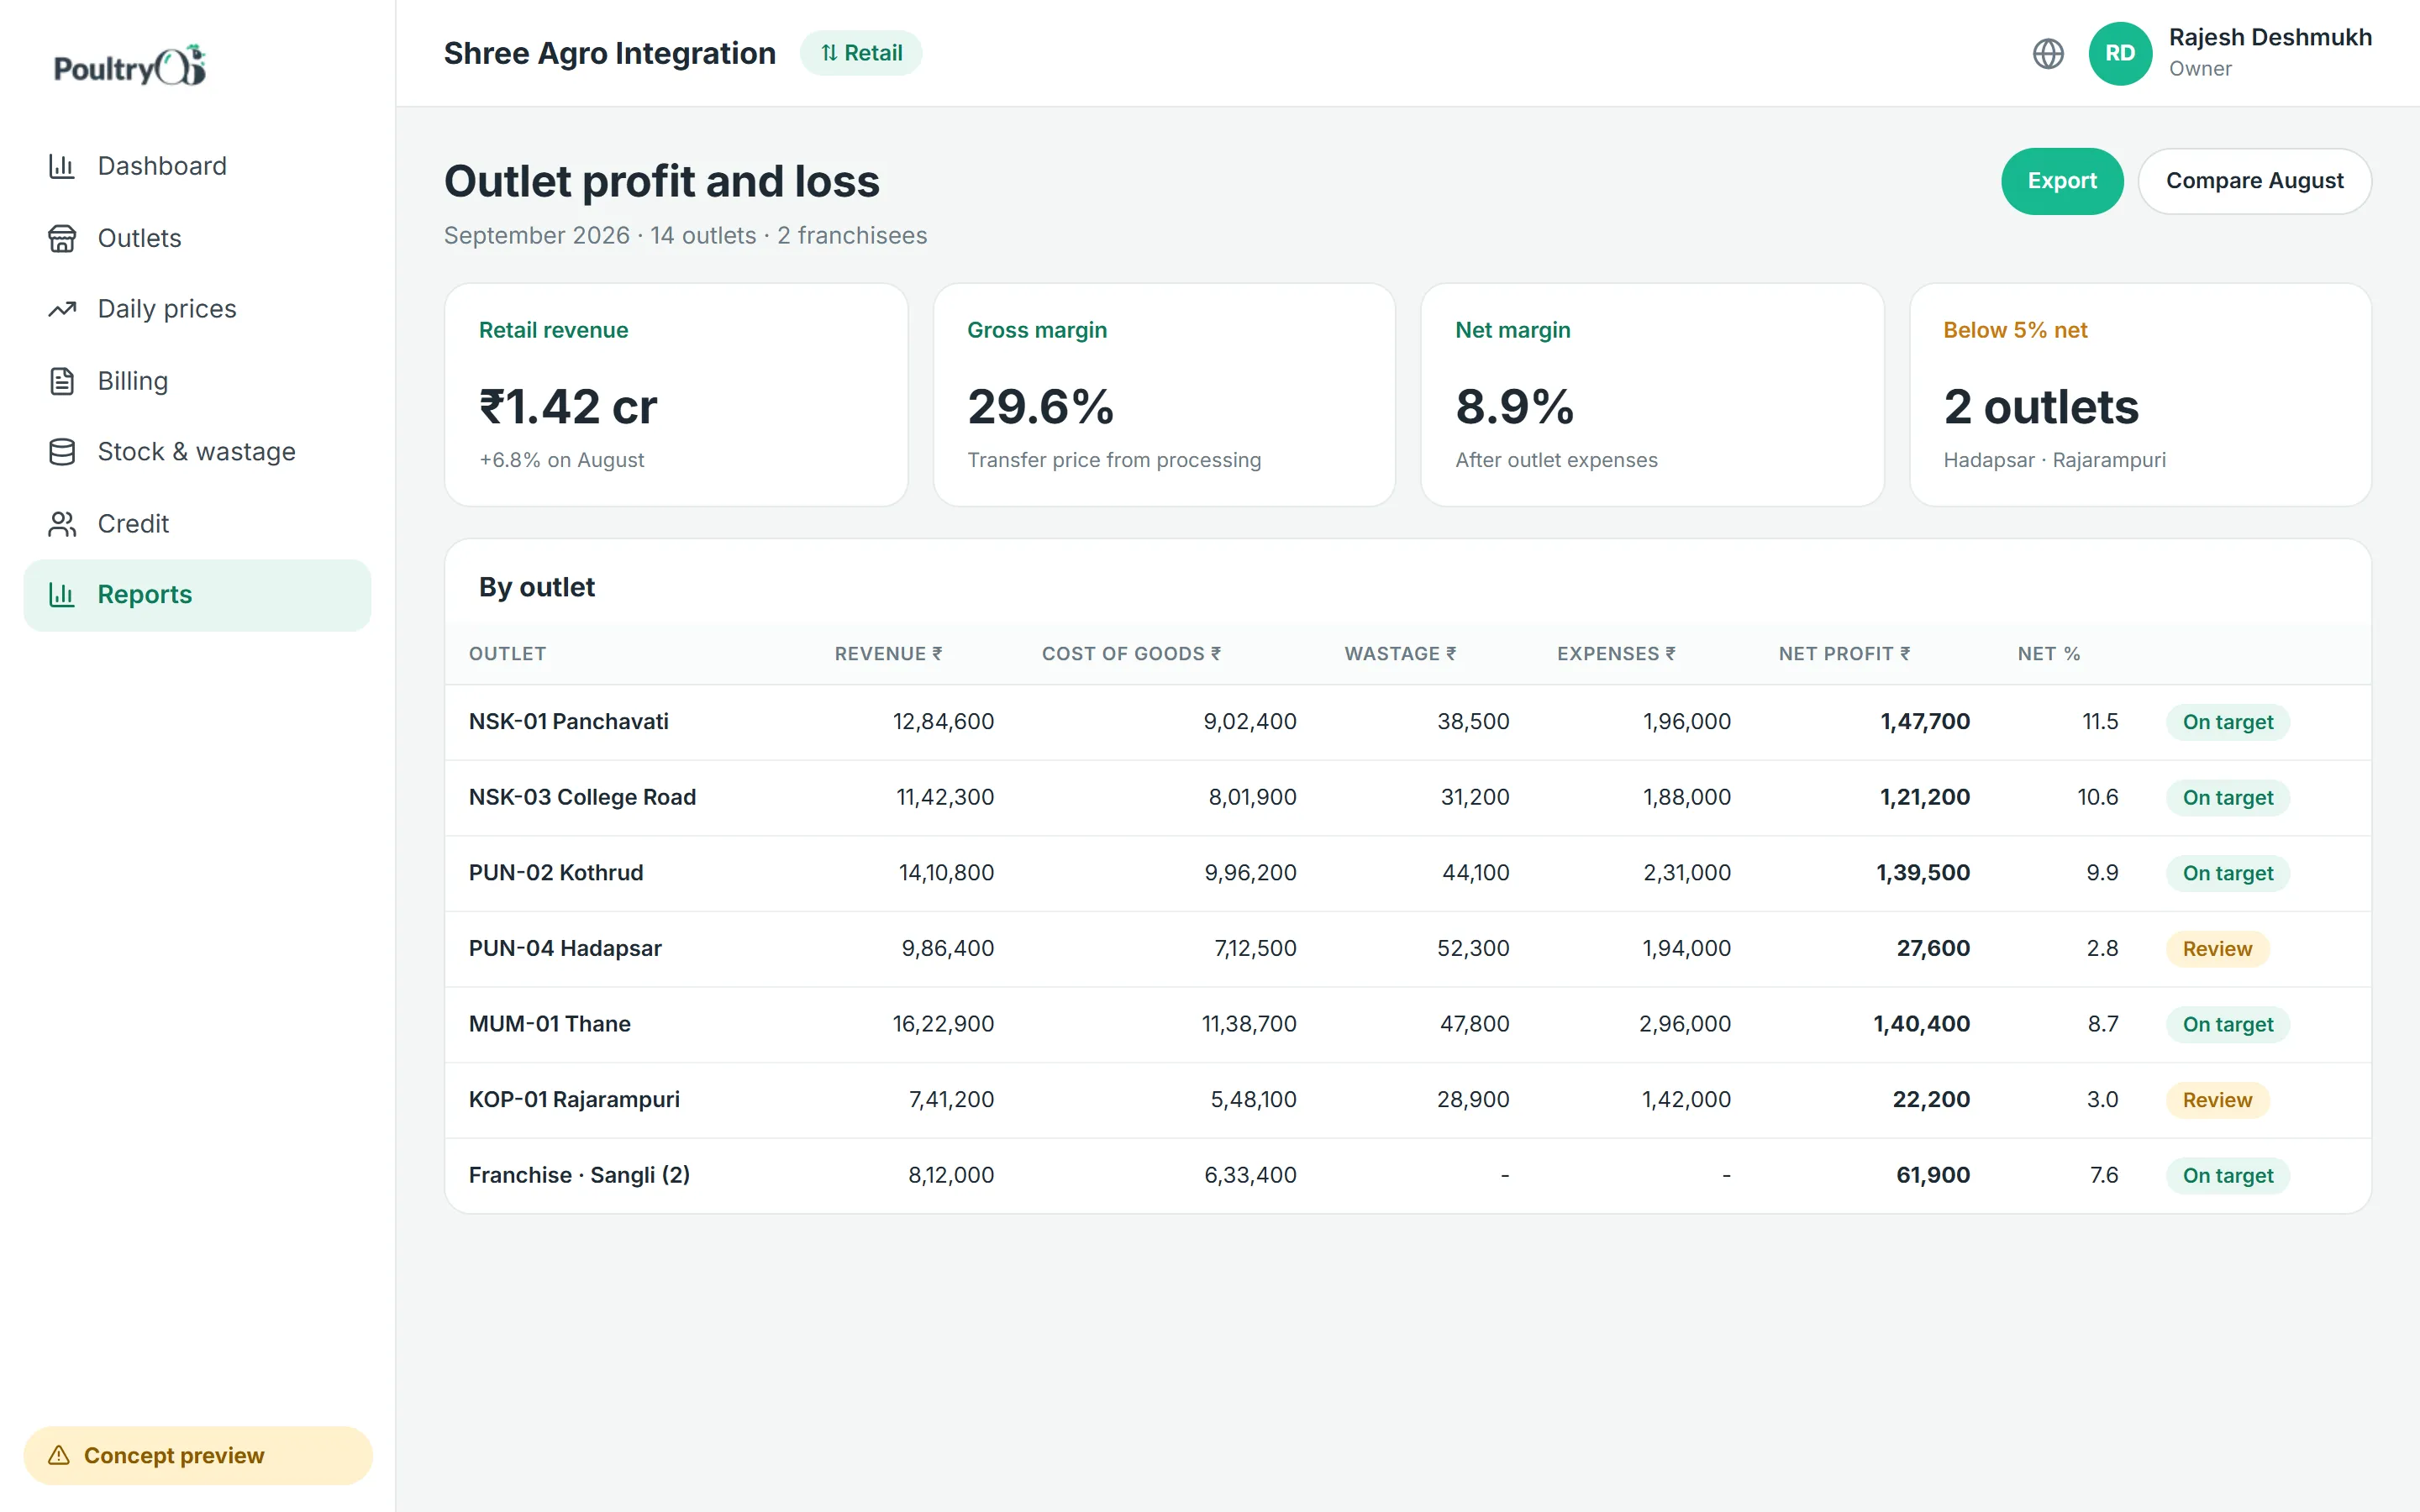Click net profit value 1,40,400
The width and height of the screenshot is (2420, 1512).
pos(1921,1024)
